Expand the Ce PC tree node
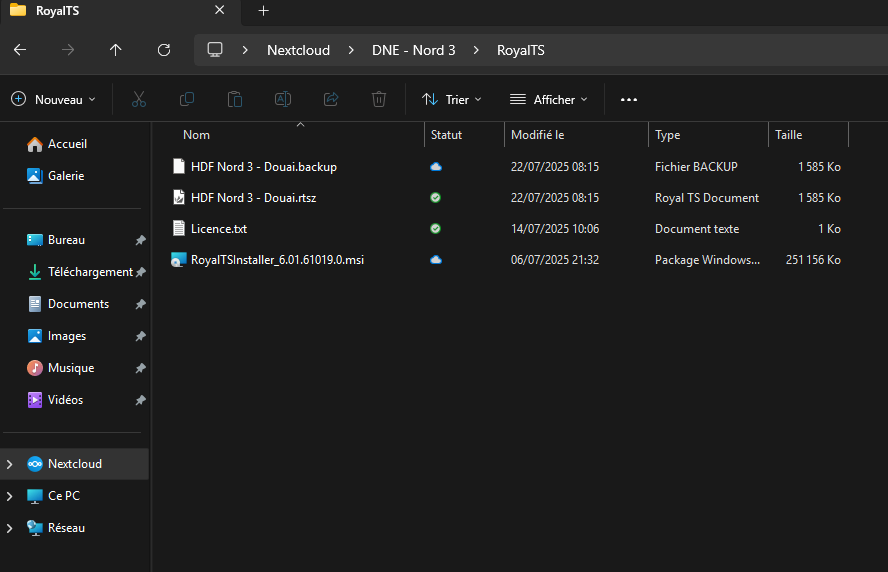 [x=10, y=496]
